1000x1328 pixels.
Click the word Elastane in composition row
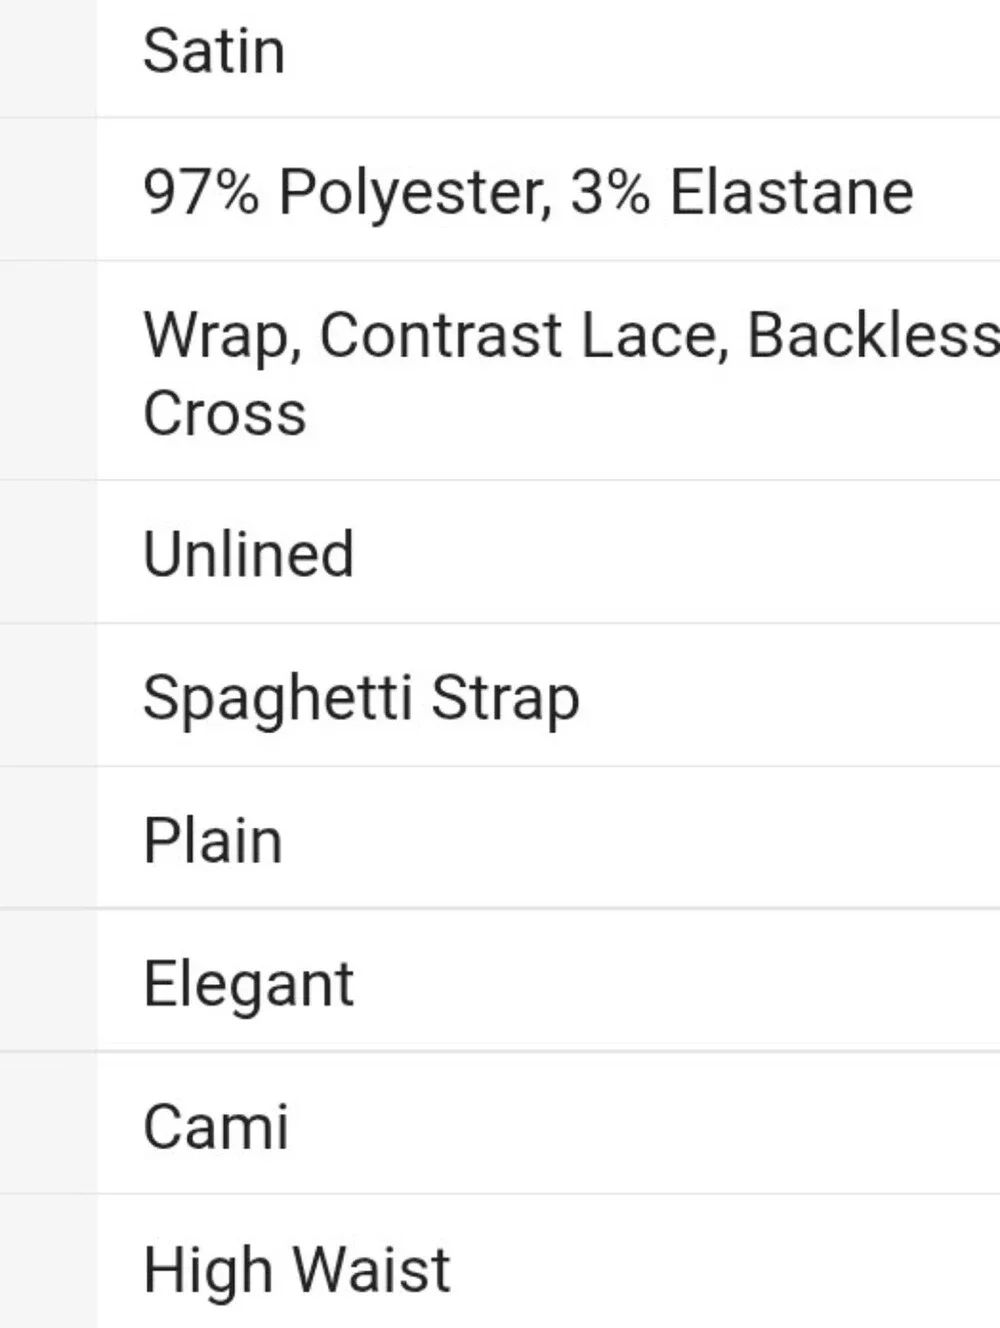[x=791, y=191]
